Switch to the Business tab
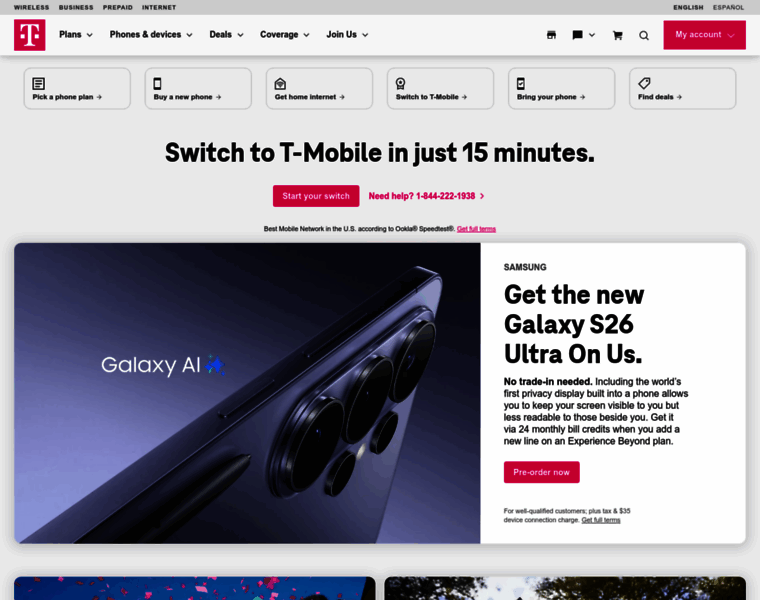 [76, 7]
